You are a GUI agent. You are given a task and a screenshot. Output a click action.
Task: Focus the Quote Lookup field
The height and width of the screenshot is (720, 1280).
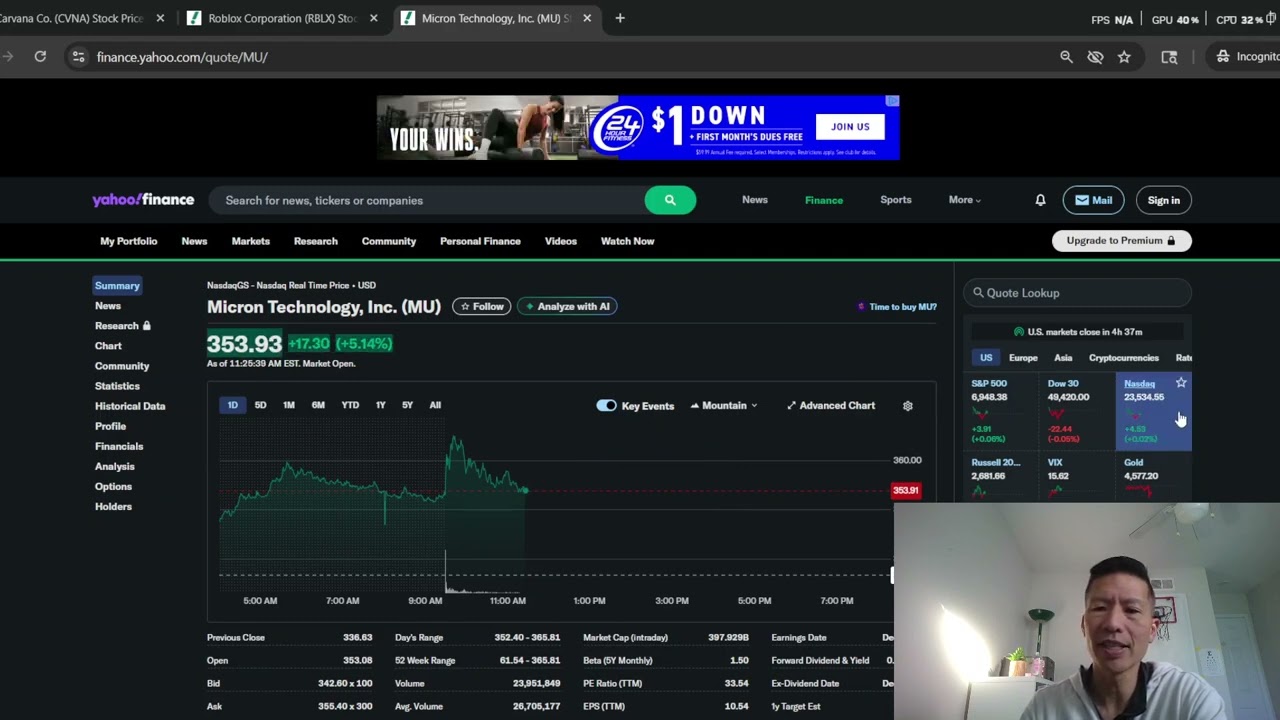click(x=1078, y=293)
